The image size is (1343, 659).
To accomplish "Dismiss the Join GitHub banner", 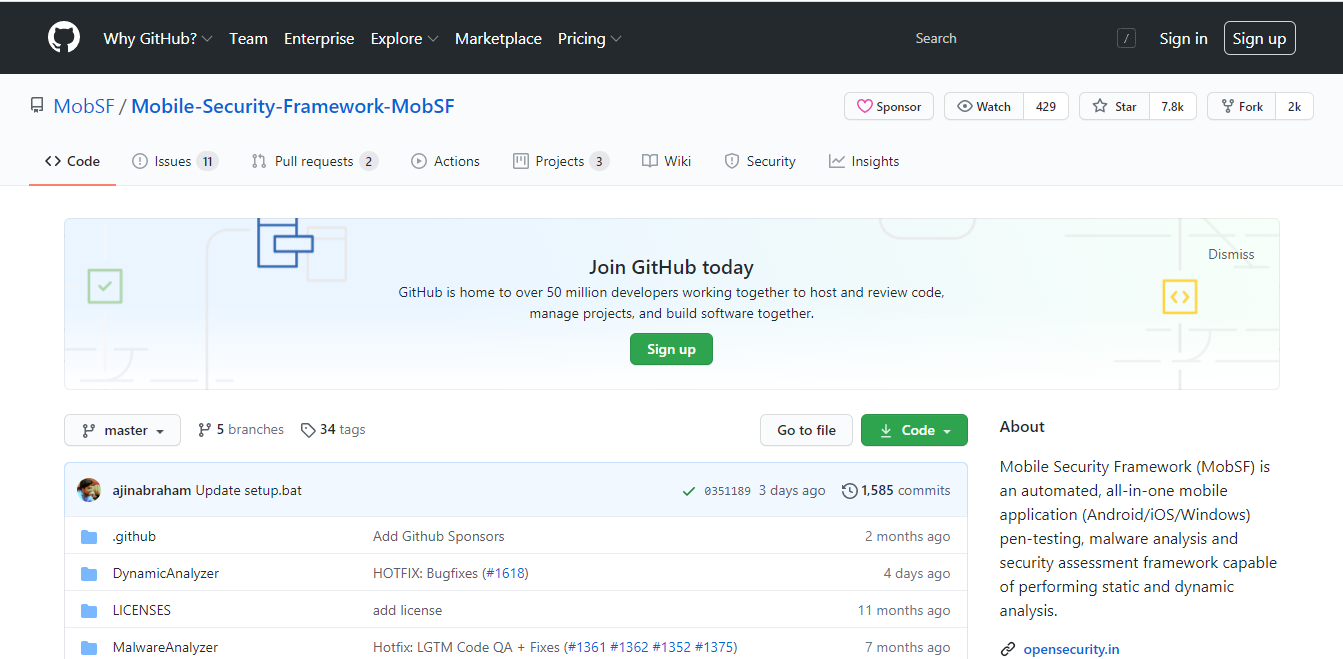I will [1231, 254].
